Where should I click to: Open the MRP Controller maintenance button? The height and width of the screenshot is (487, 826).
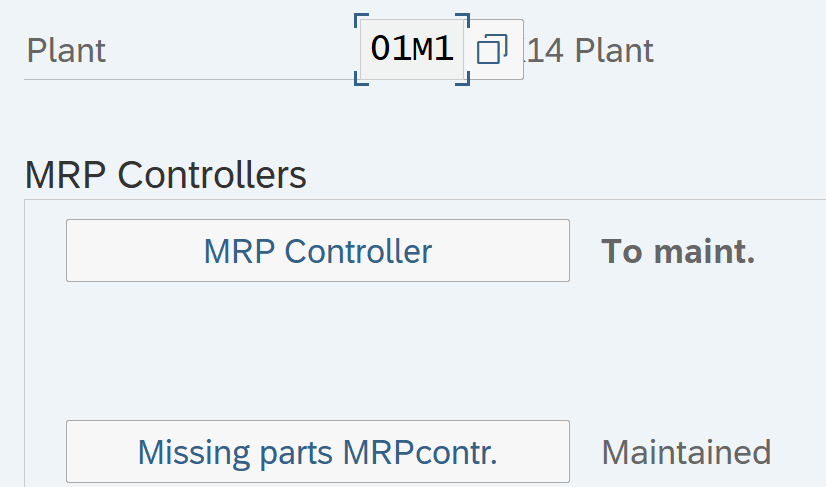click(x=317, y=251)
